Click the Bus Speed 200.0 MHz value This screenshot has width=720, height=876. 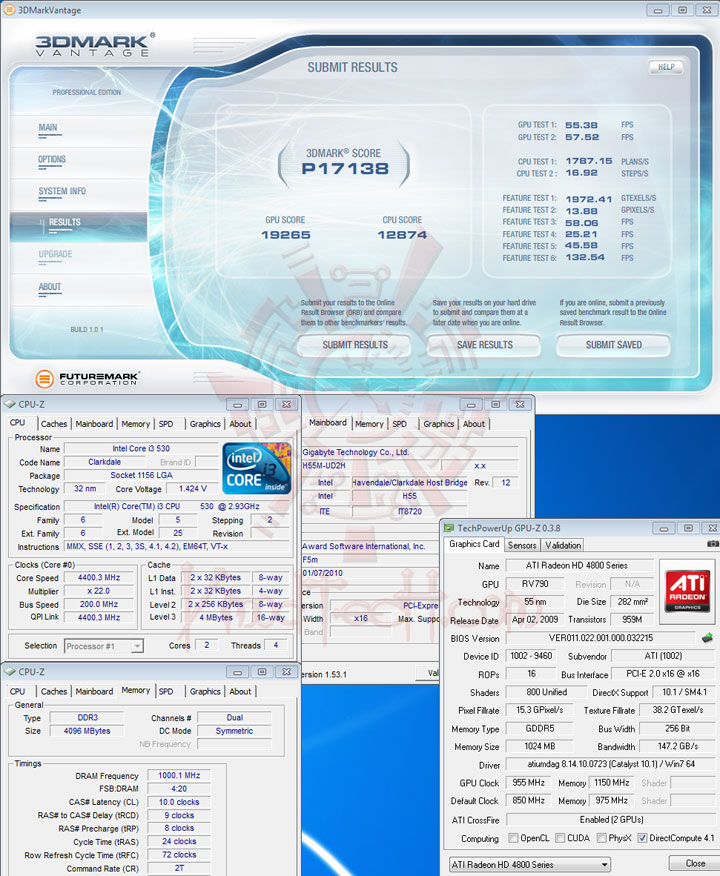tap(99, 604)
